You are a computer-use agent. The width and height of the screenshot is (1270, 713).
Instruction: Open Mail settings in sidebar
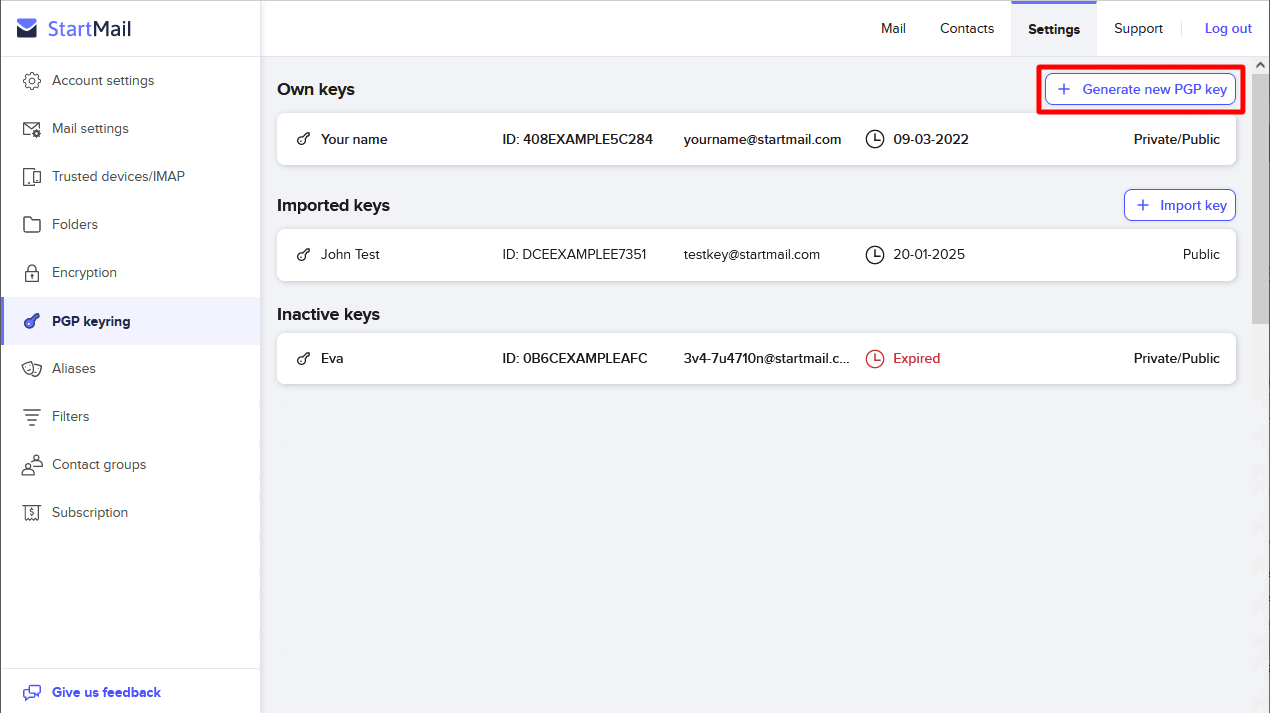tap(130, 129)
